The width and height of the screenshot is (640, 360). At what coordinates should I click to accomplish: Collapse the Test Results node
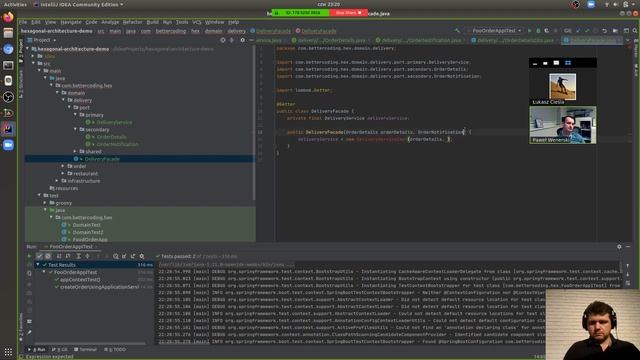click(x=38, y=265)
